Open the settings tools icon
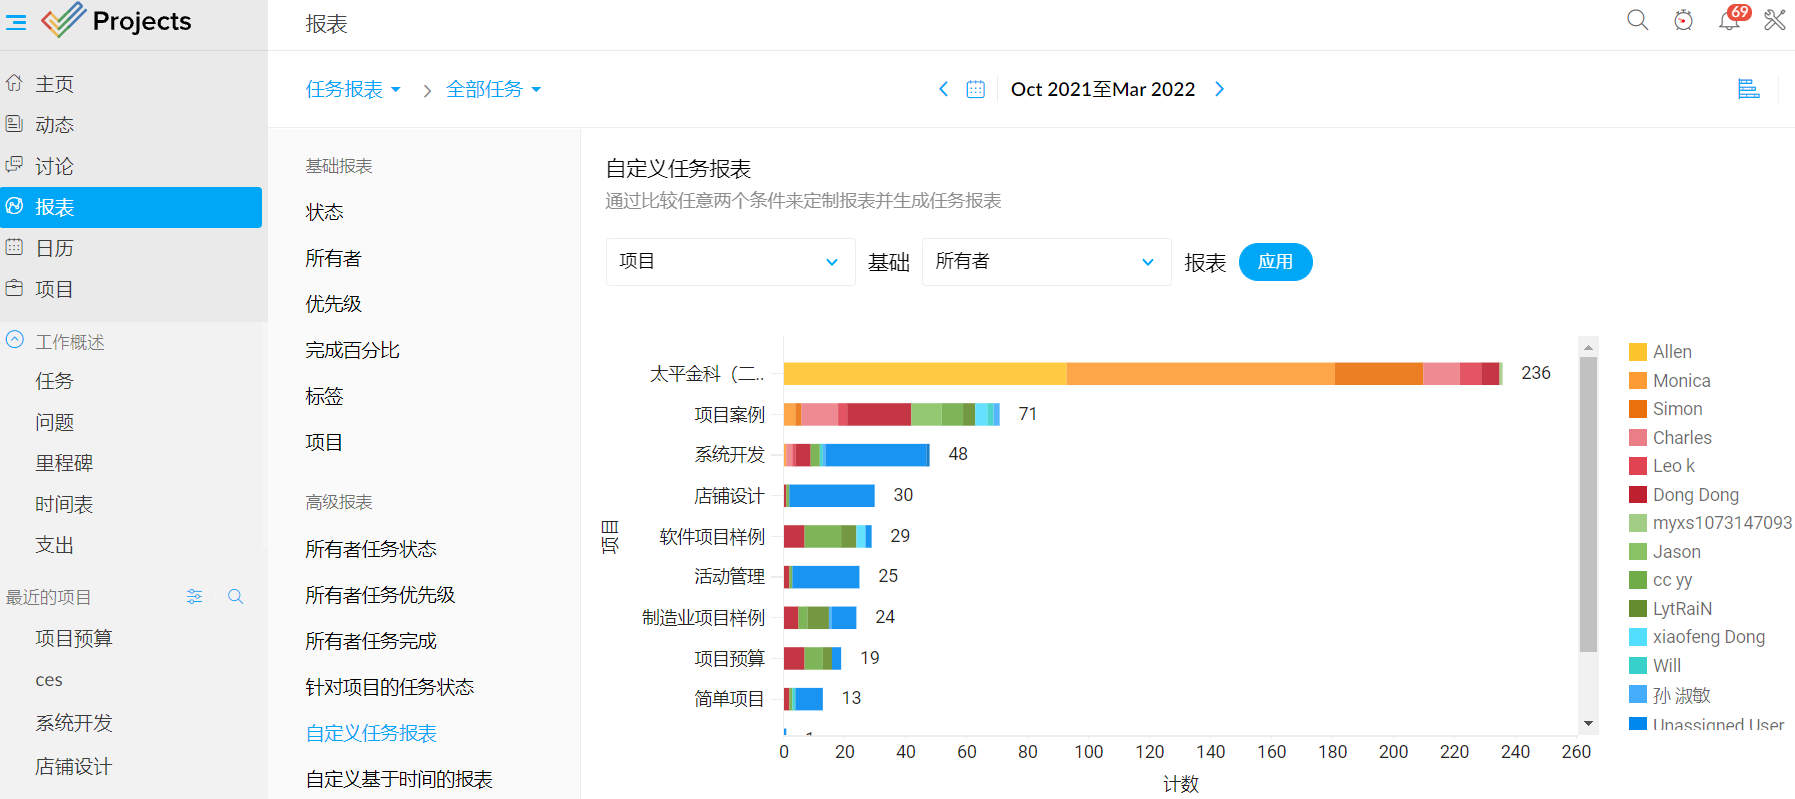The height and width of the screenshot is (799, 1795). (x=1775, y=20)
